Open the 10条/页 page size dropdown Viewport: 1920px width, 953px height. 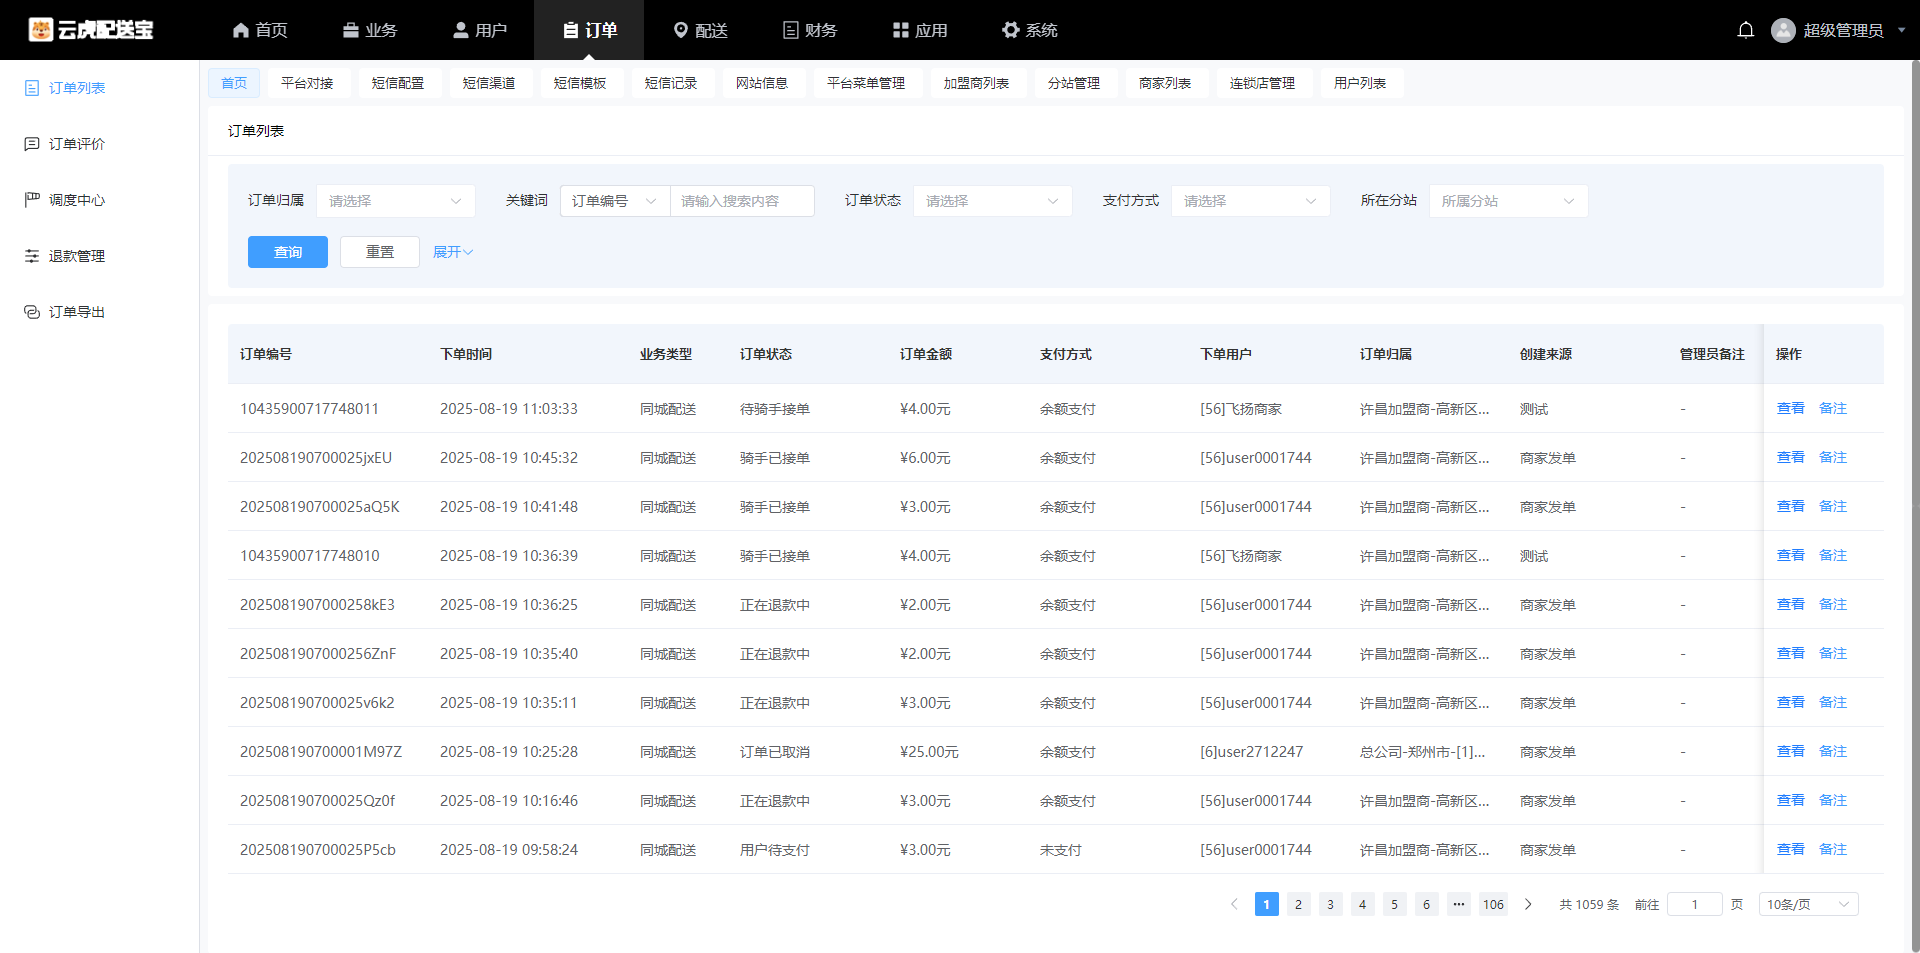click(1808, 904)
